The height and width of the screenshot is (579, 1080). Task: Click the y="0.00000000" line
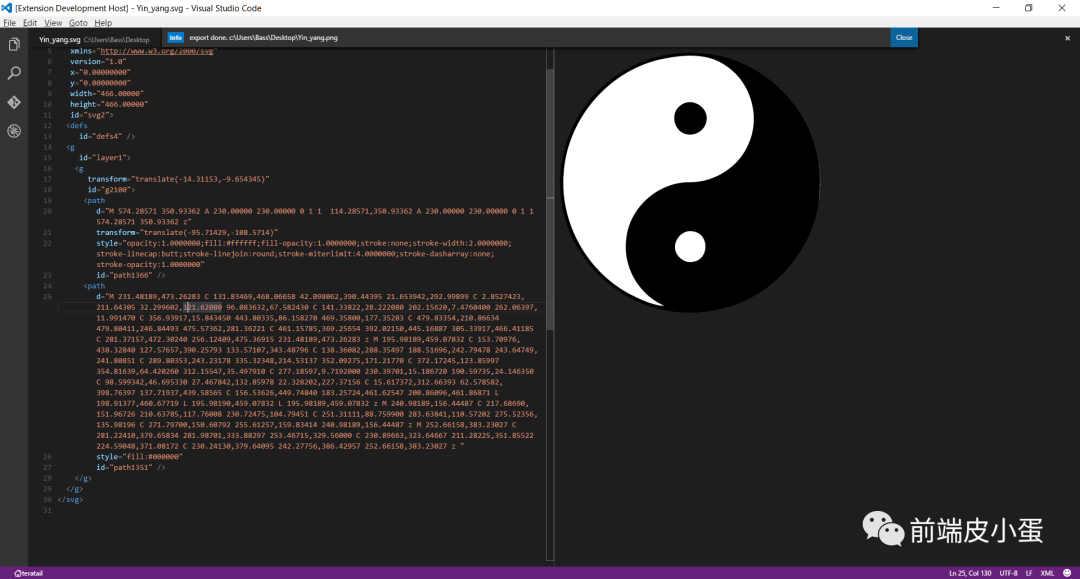(x=100, y=83)
